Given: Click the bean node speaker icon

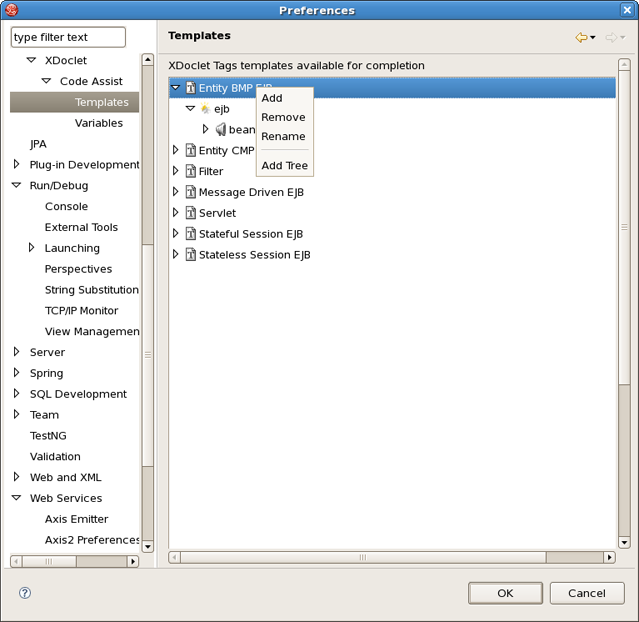Looking at the screenshot, I should pos(220,130).
